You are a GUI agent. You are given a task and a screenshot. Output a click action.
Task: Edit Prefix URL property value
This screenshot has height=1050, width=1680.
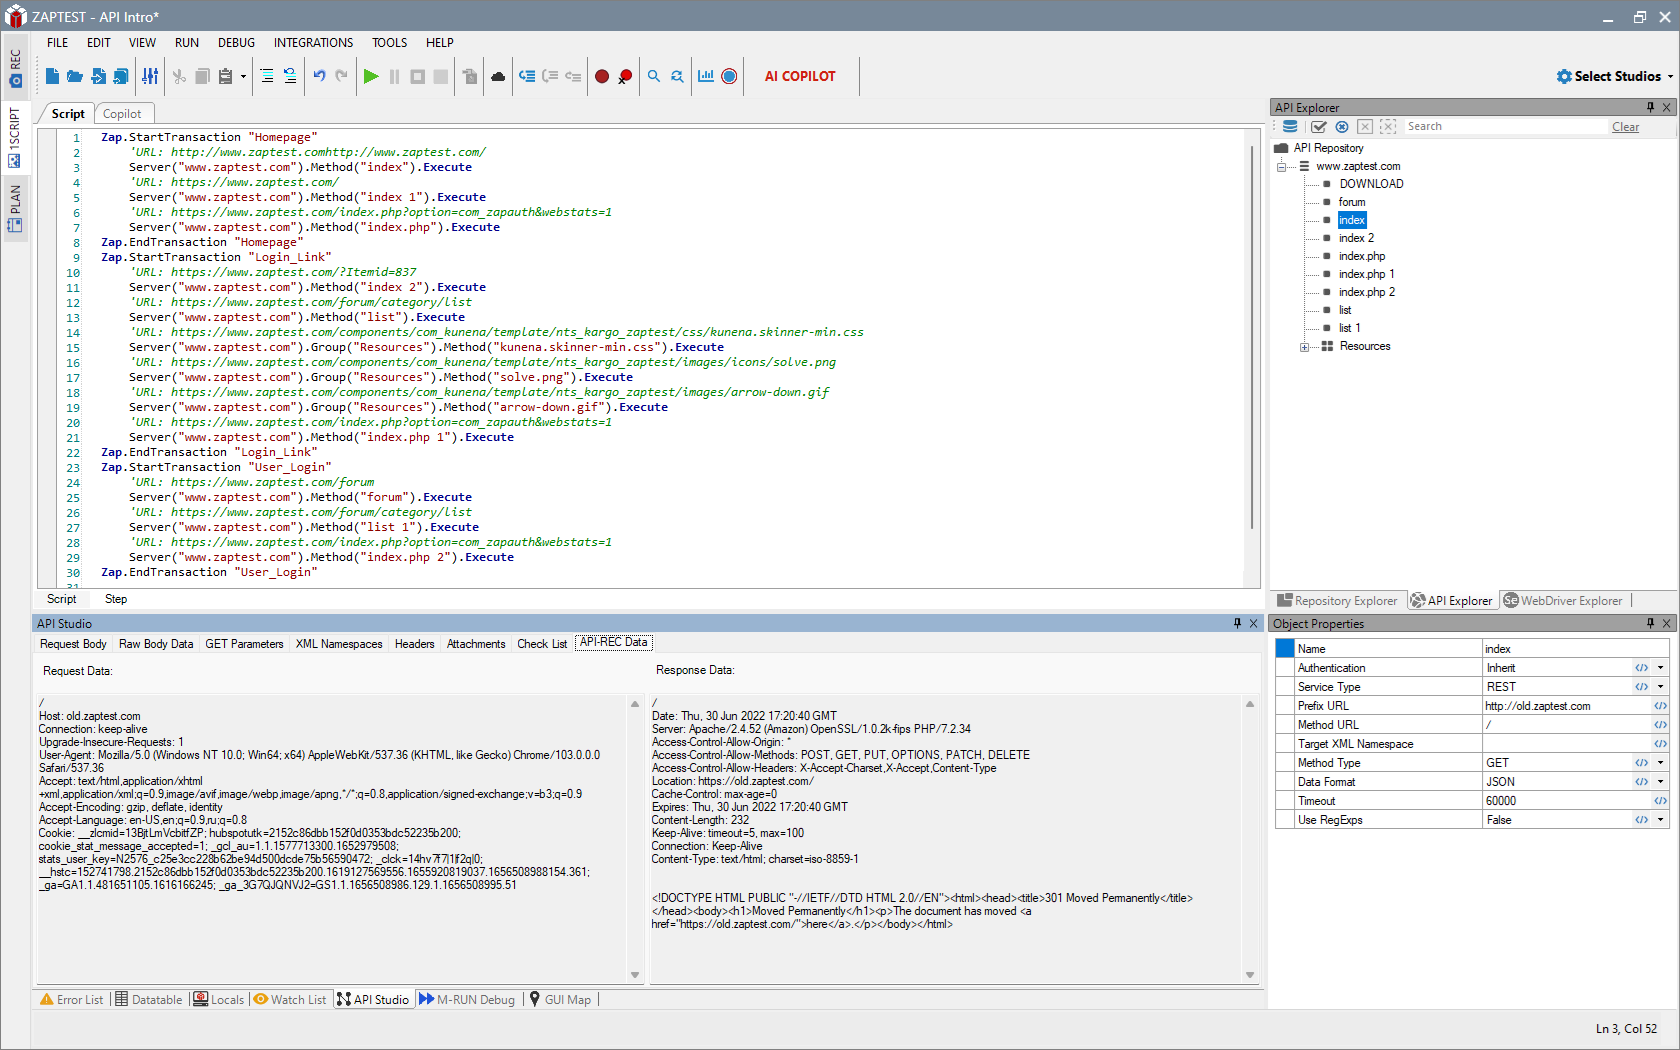pos(1567,706)
